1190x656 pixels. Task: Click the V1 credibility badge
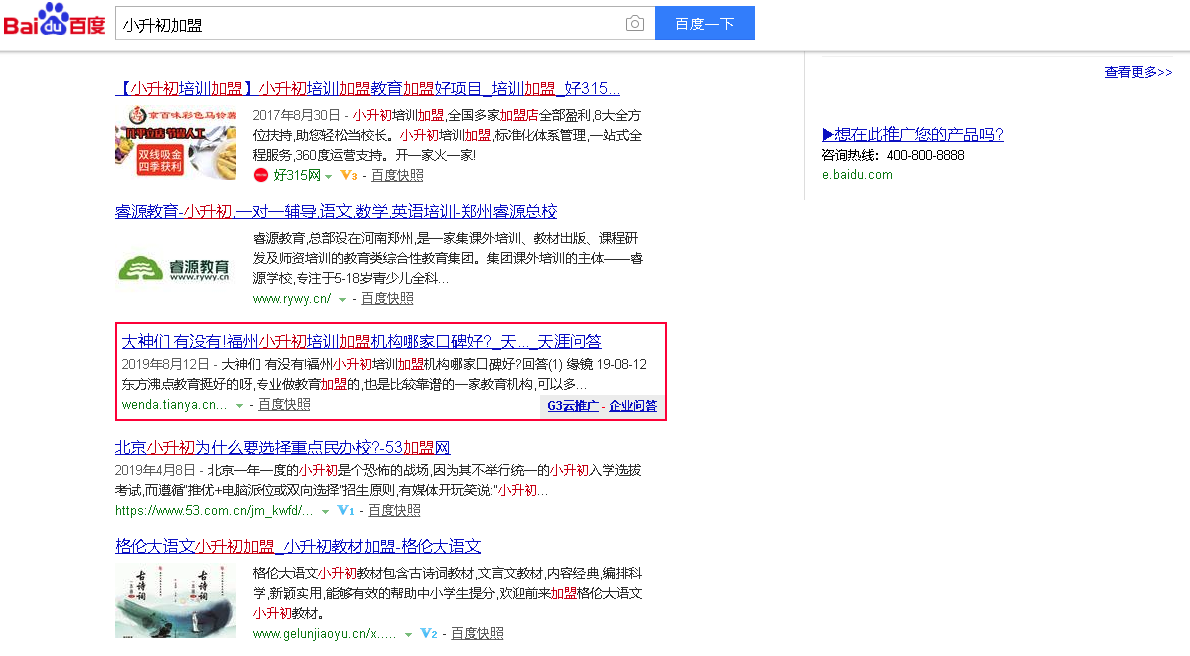[x=345, y=510]
